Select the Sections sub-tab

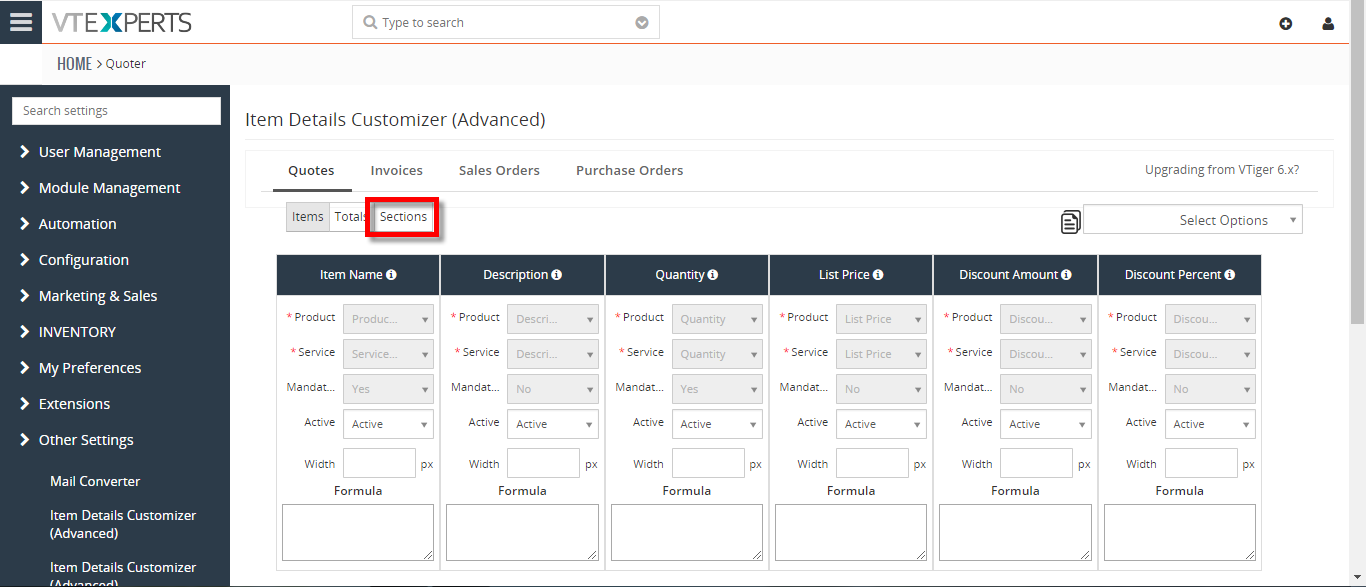pos(403,217)
